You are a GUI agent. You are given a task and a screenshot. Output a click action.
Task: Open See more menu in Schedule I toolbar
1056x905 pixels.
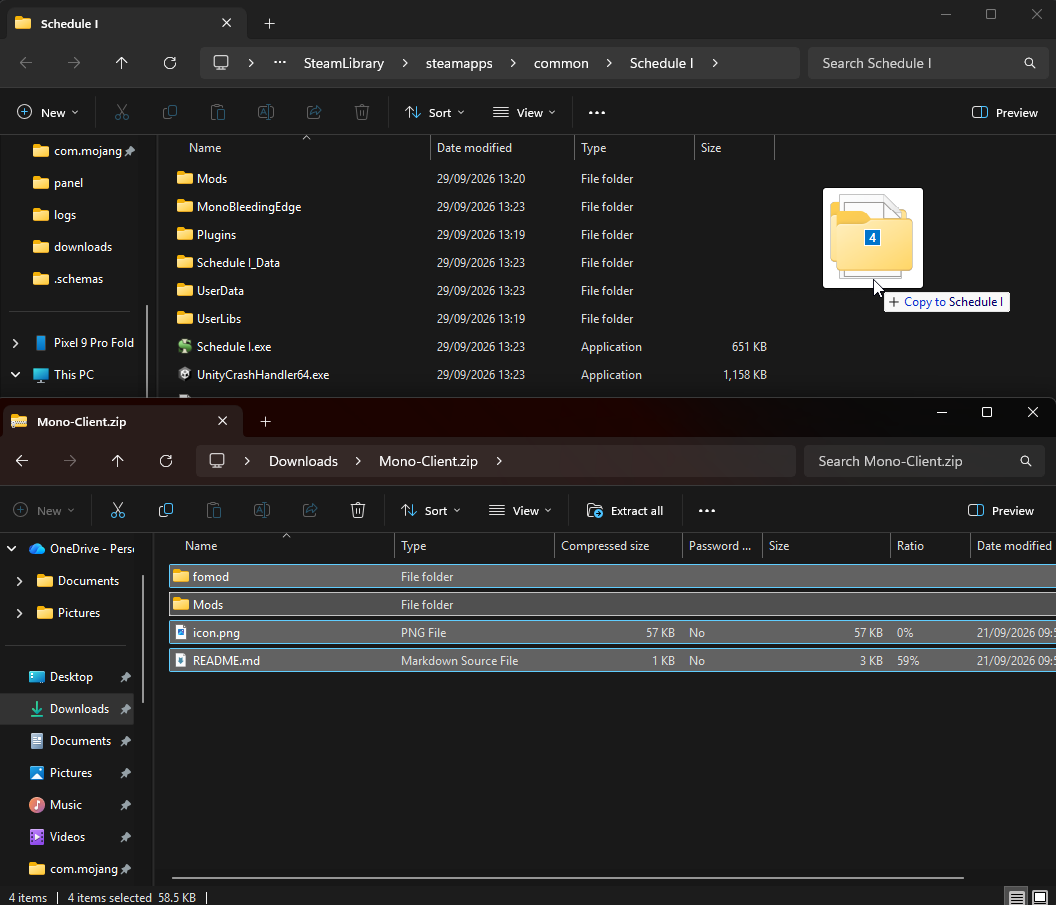pos(597,112)
